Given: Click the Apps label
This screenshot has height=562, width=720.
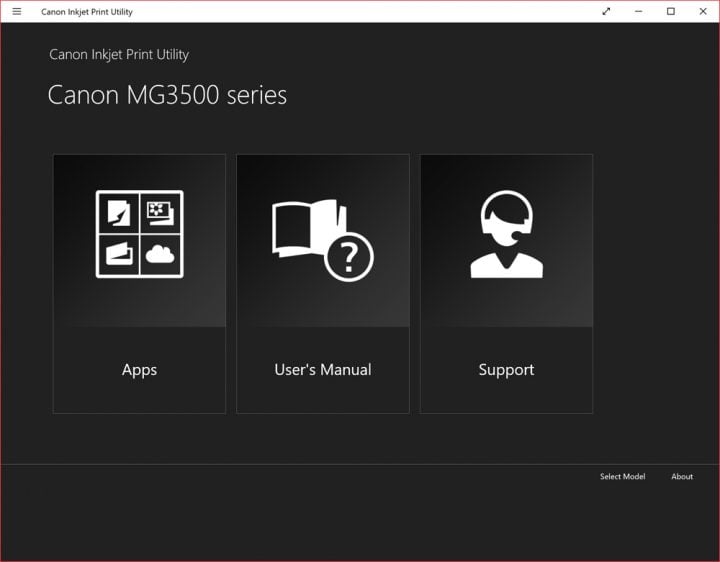Looking at the screenshot, I should coord(140,370).
